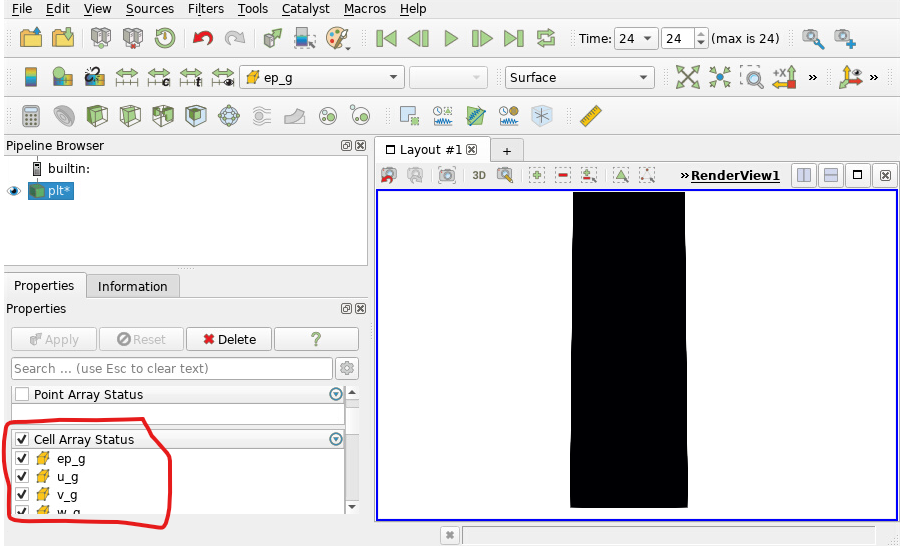
Task: Click the Ruler tool icon
Action: [x=591, y=116]
